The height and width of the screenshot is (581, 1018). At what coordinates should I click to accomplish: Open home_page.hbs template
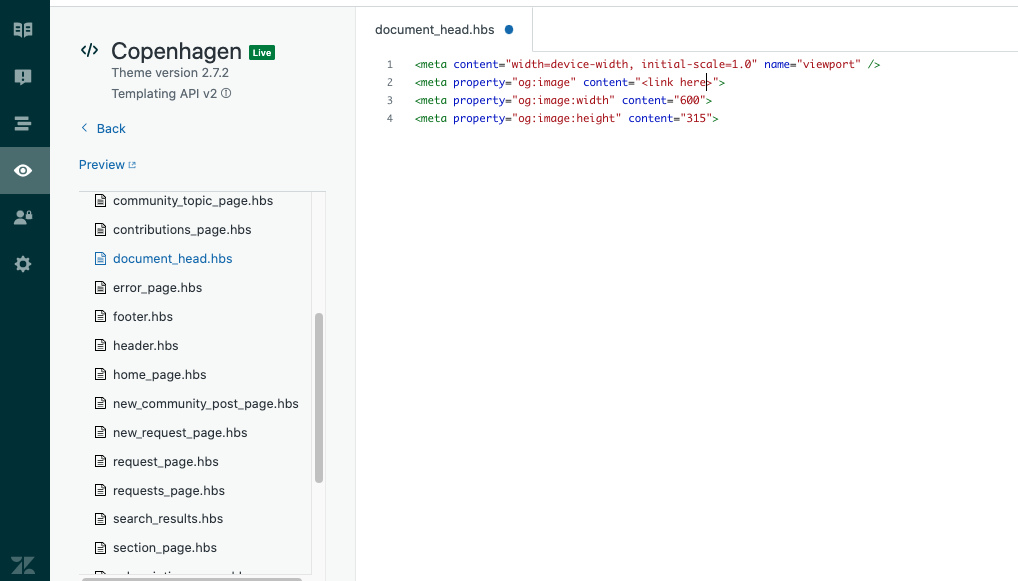click(x=159, y=375)
